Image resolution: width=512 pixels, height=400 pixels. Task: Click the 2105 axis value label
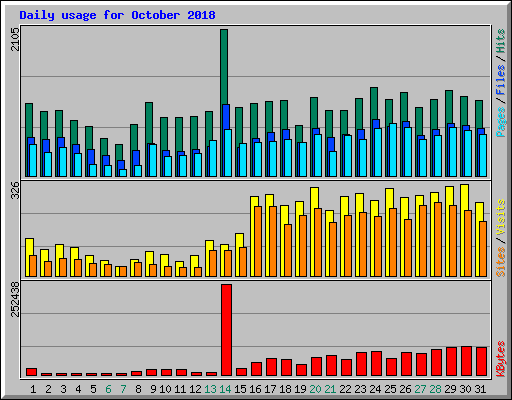click(x=15, y=39)
